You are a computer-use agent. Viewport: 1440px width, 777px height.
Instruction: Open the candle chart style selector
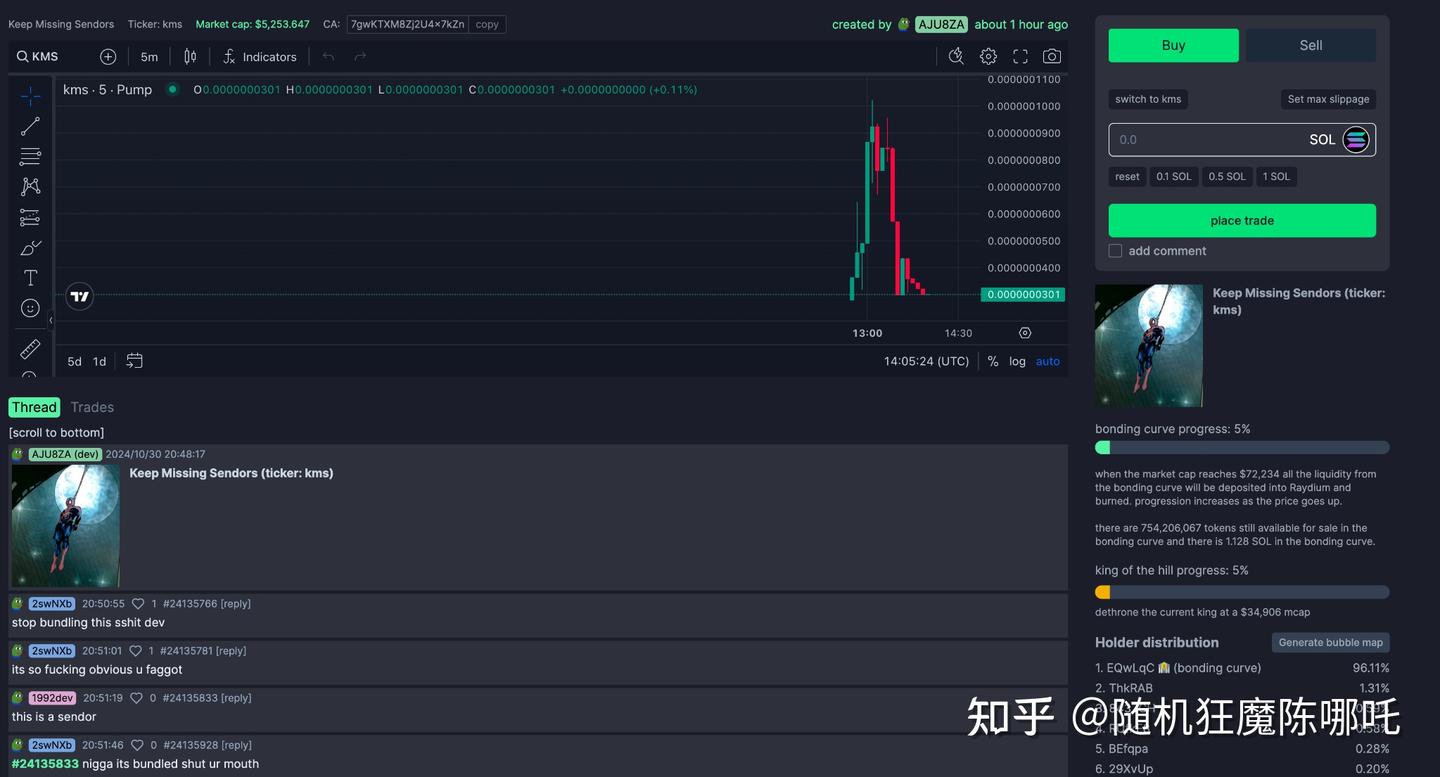[190, 56]
